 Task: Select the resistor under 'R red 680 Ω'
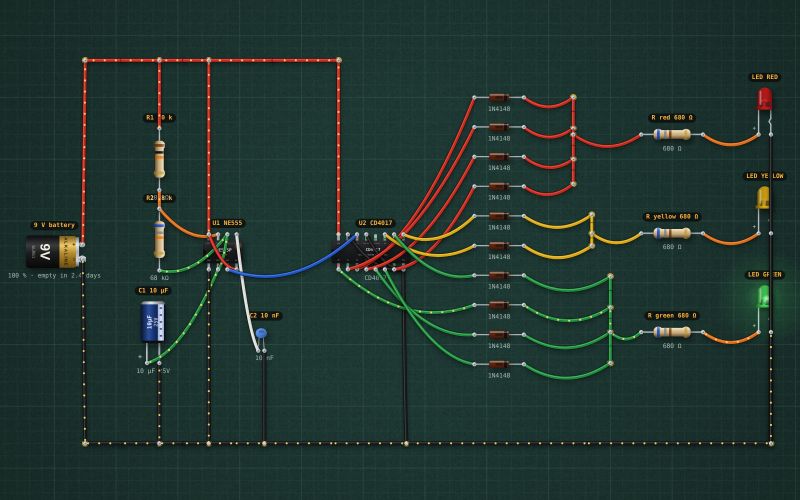(672, 135)
